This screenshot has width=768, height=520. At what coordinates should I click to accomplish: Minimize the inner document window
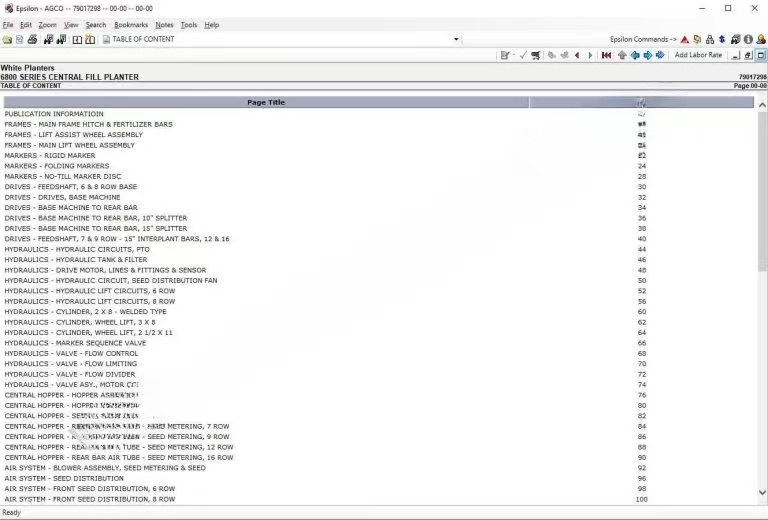(735, 55)
